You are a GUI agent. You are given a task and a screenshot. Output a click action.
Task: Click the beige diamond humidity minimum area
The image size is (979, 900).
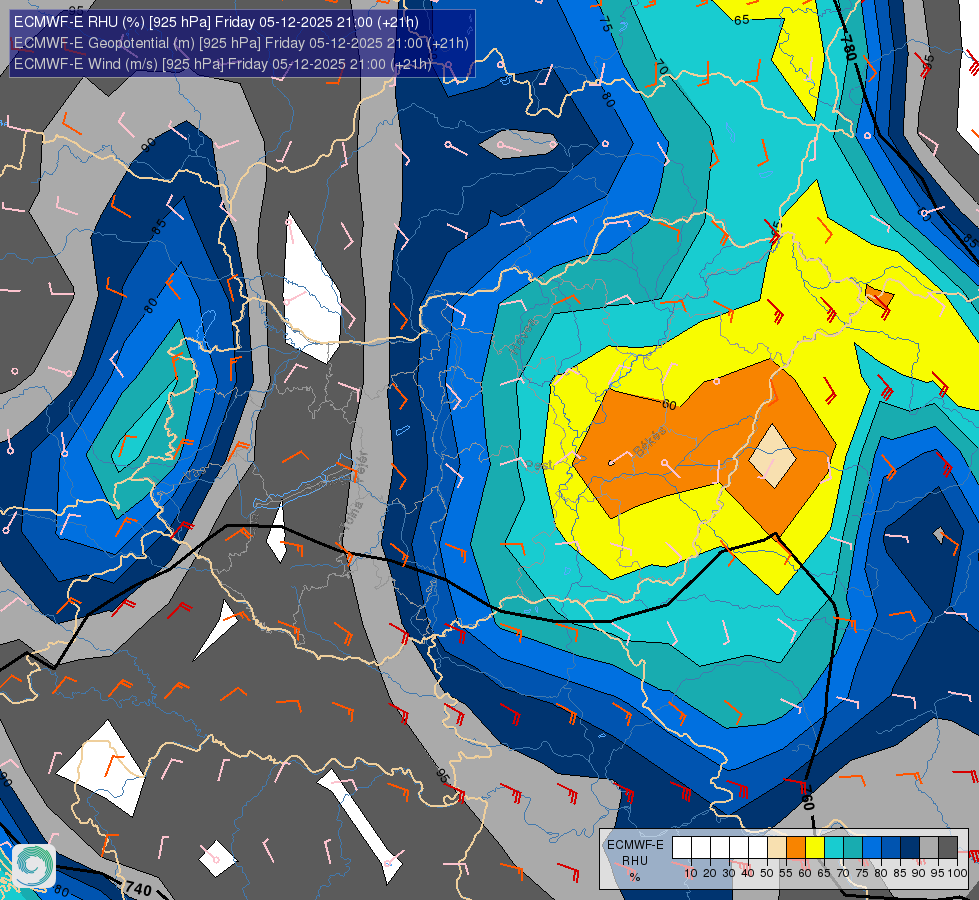773,457
